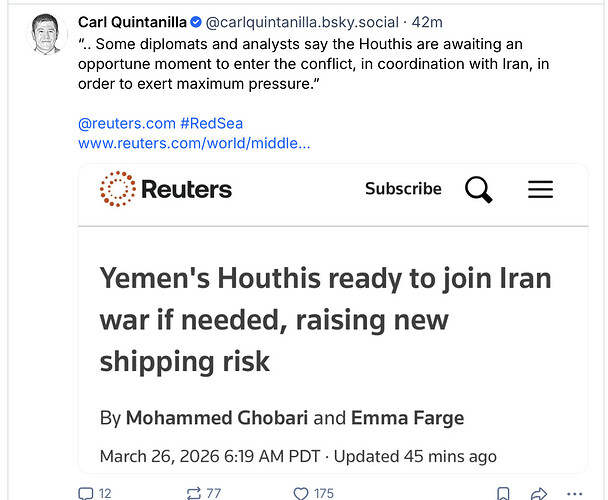Click the #RedSea hashtag
Viewport: 608px width, 500px height.
211,124
